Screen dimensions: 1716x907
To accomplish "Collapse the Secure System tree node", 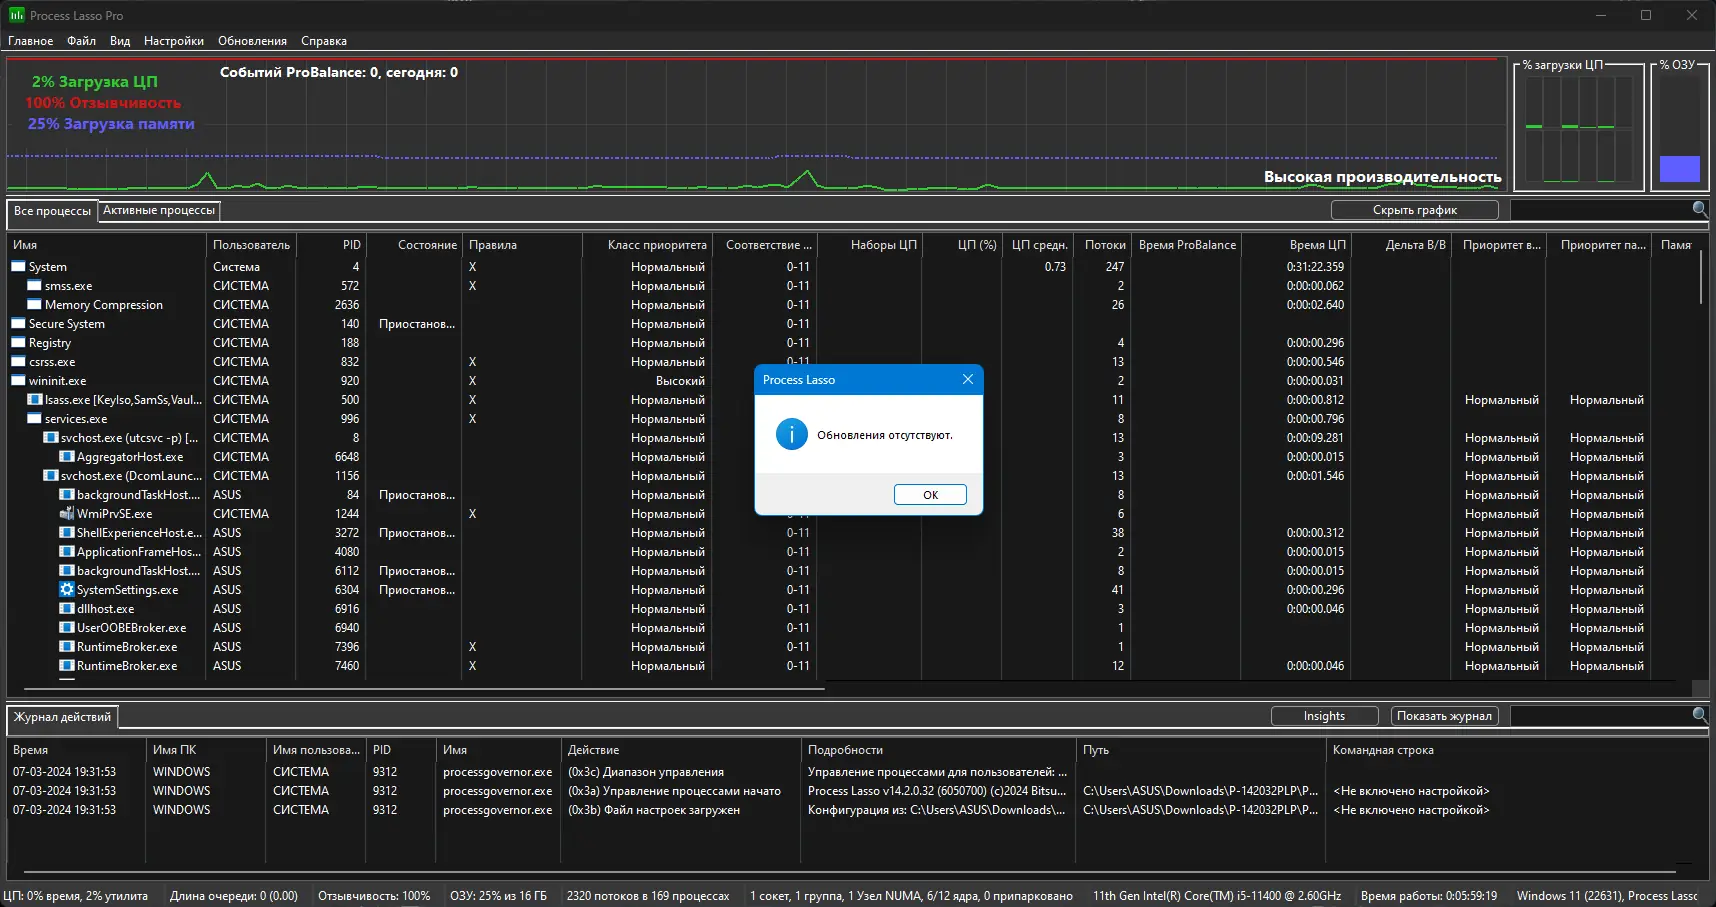I will coord(17,324).
